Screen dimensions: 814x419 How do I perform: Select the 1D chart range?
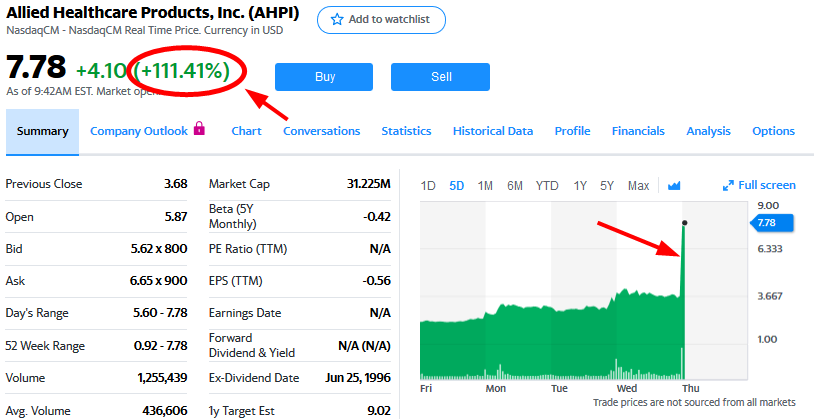pos(428,185)
